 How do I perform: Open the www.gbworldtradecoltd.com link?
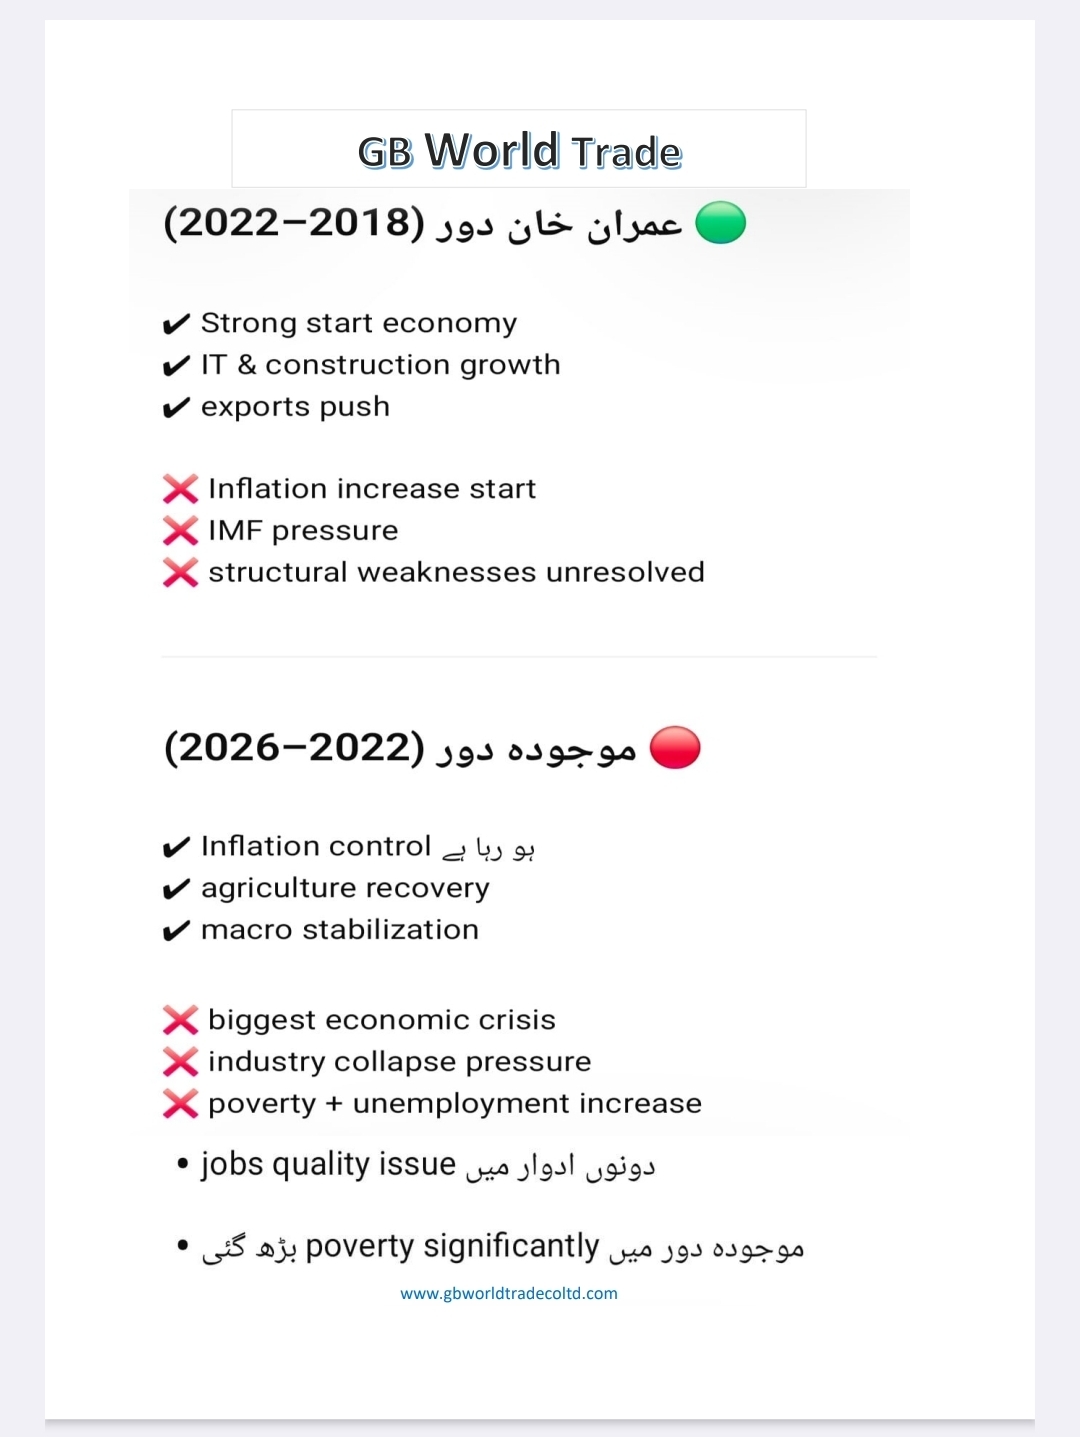[x=508, y=1293]
